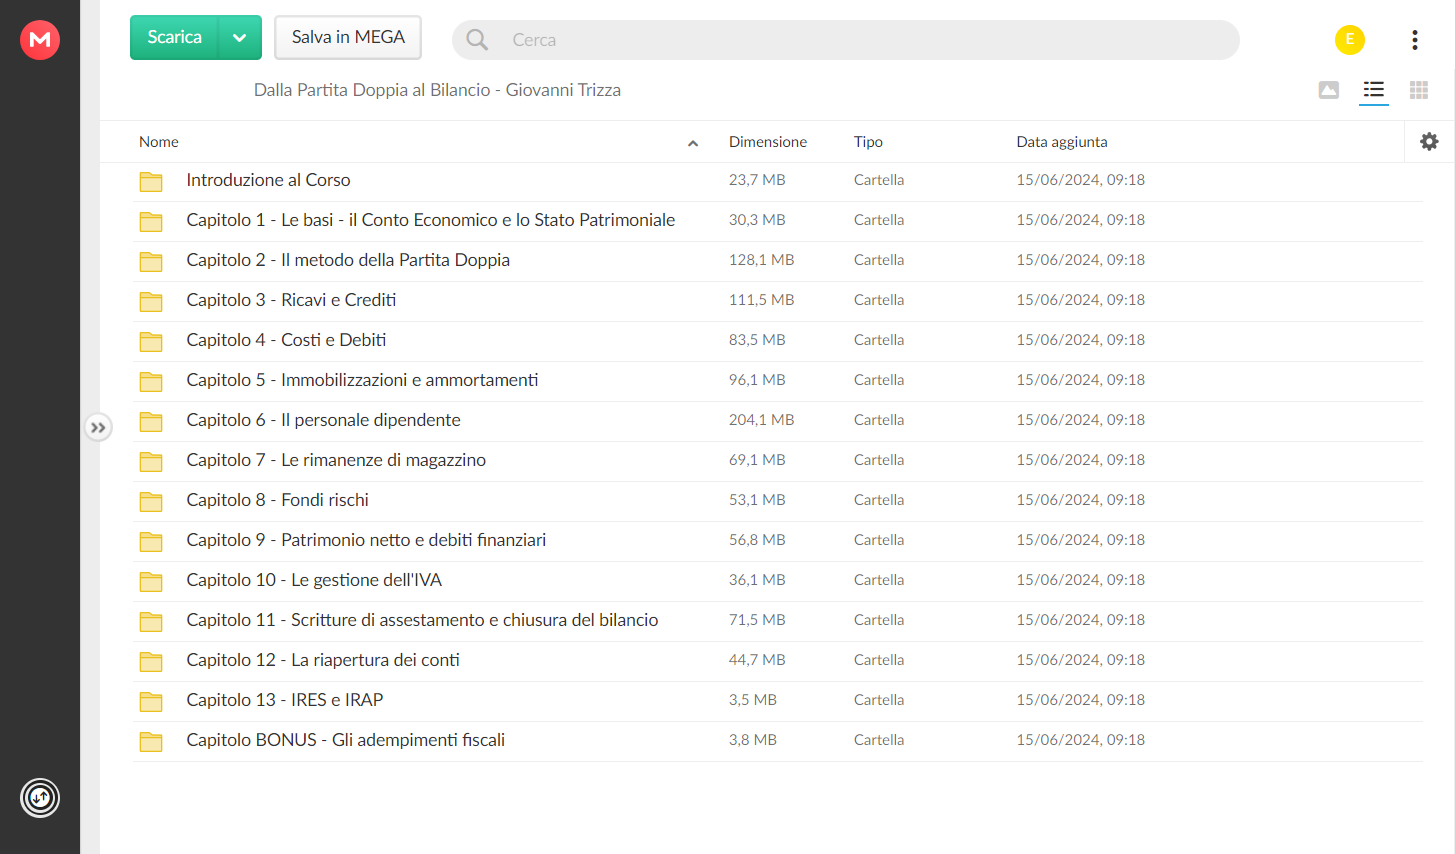Select Capitolo 9 folder icon
This screenshot has width=1455, height=854.
151,541
